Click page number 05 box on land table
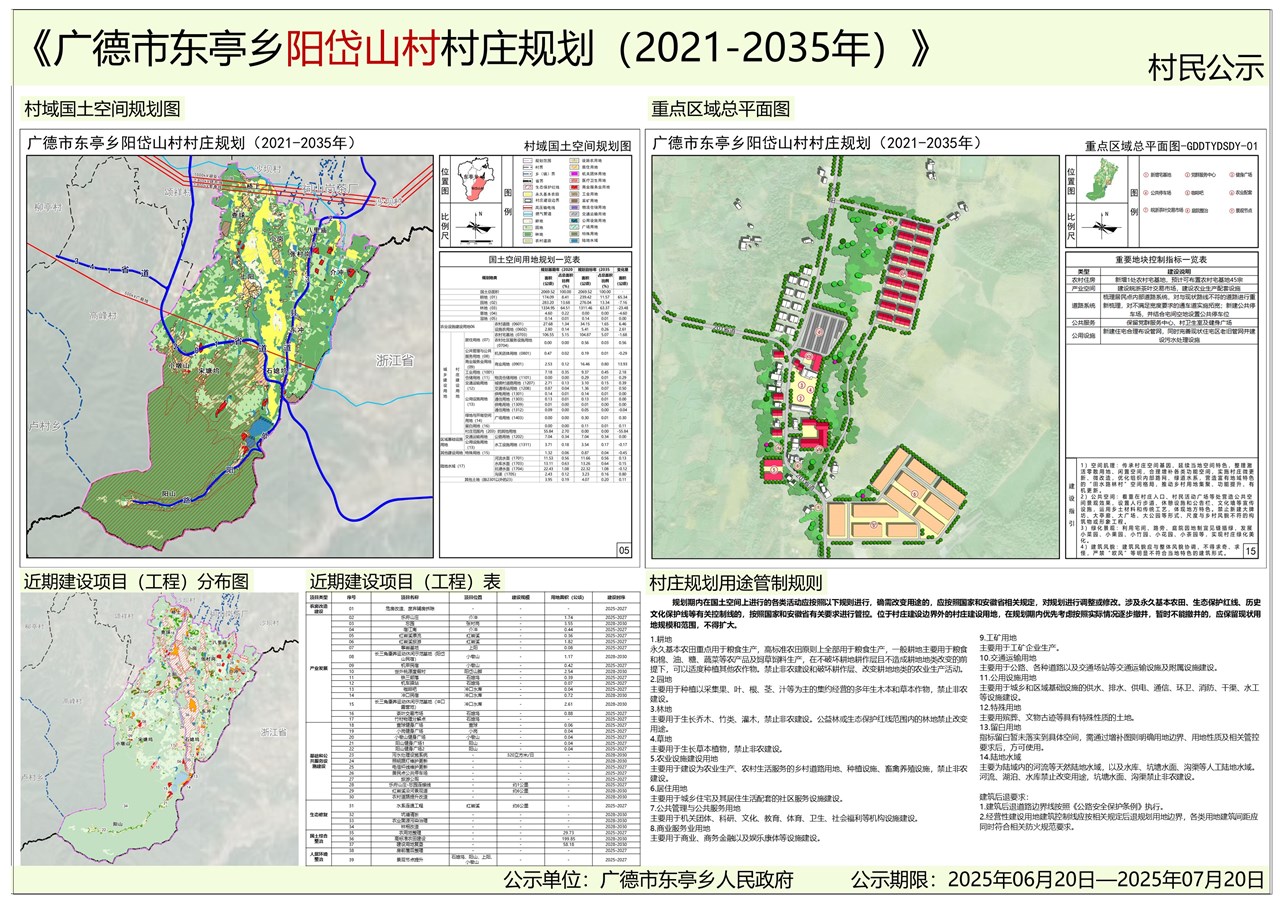The image size is (1280, 905). point(624,550)
